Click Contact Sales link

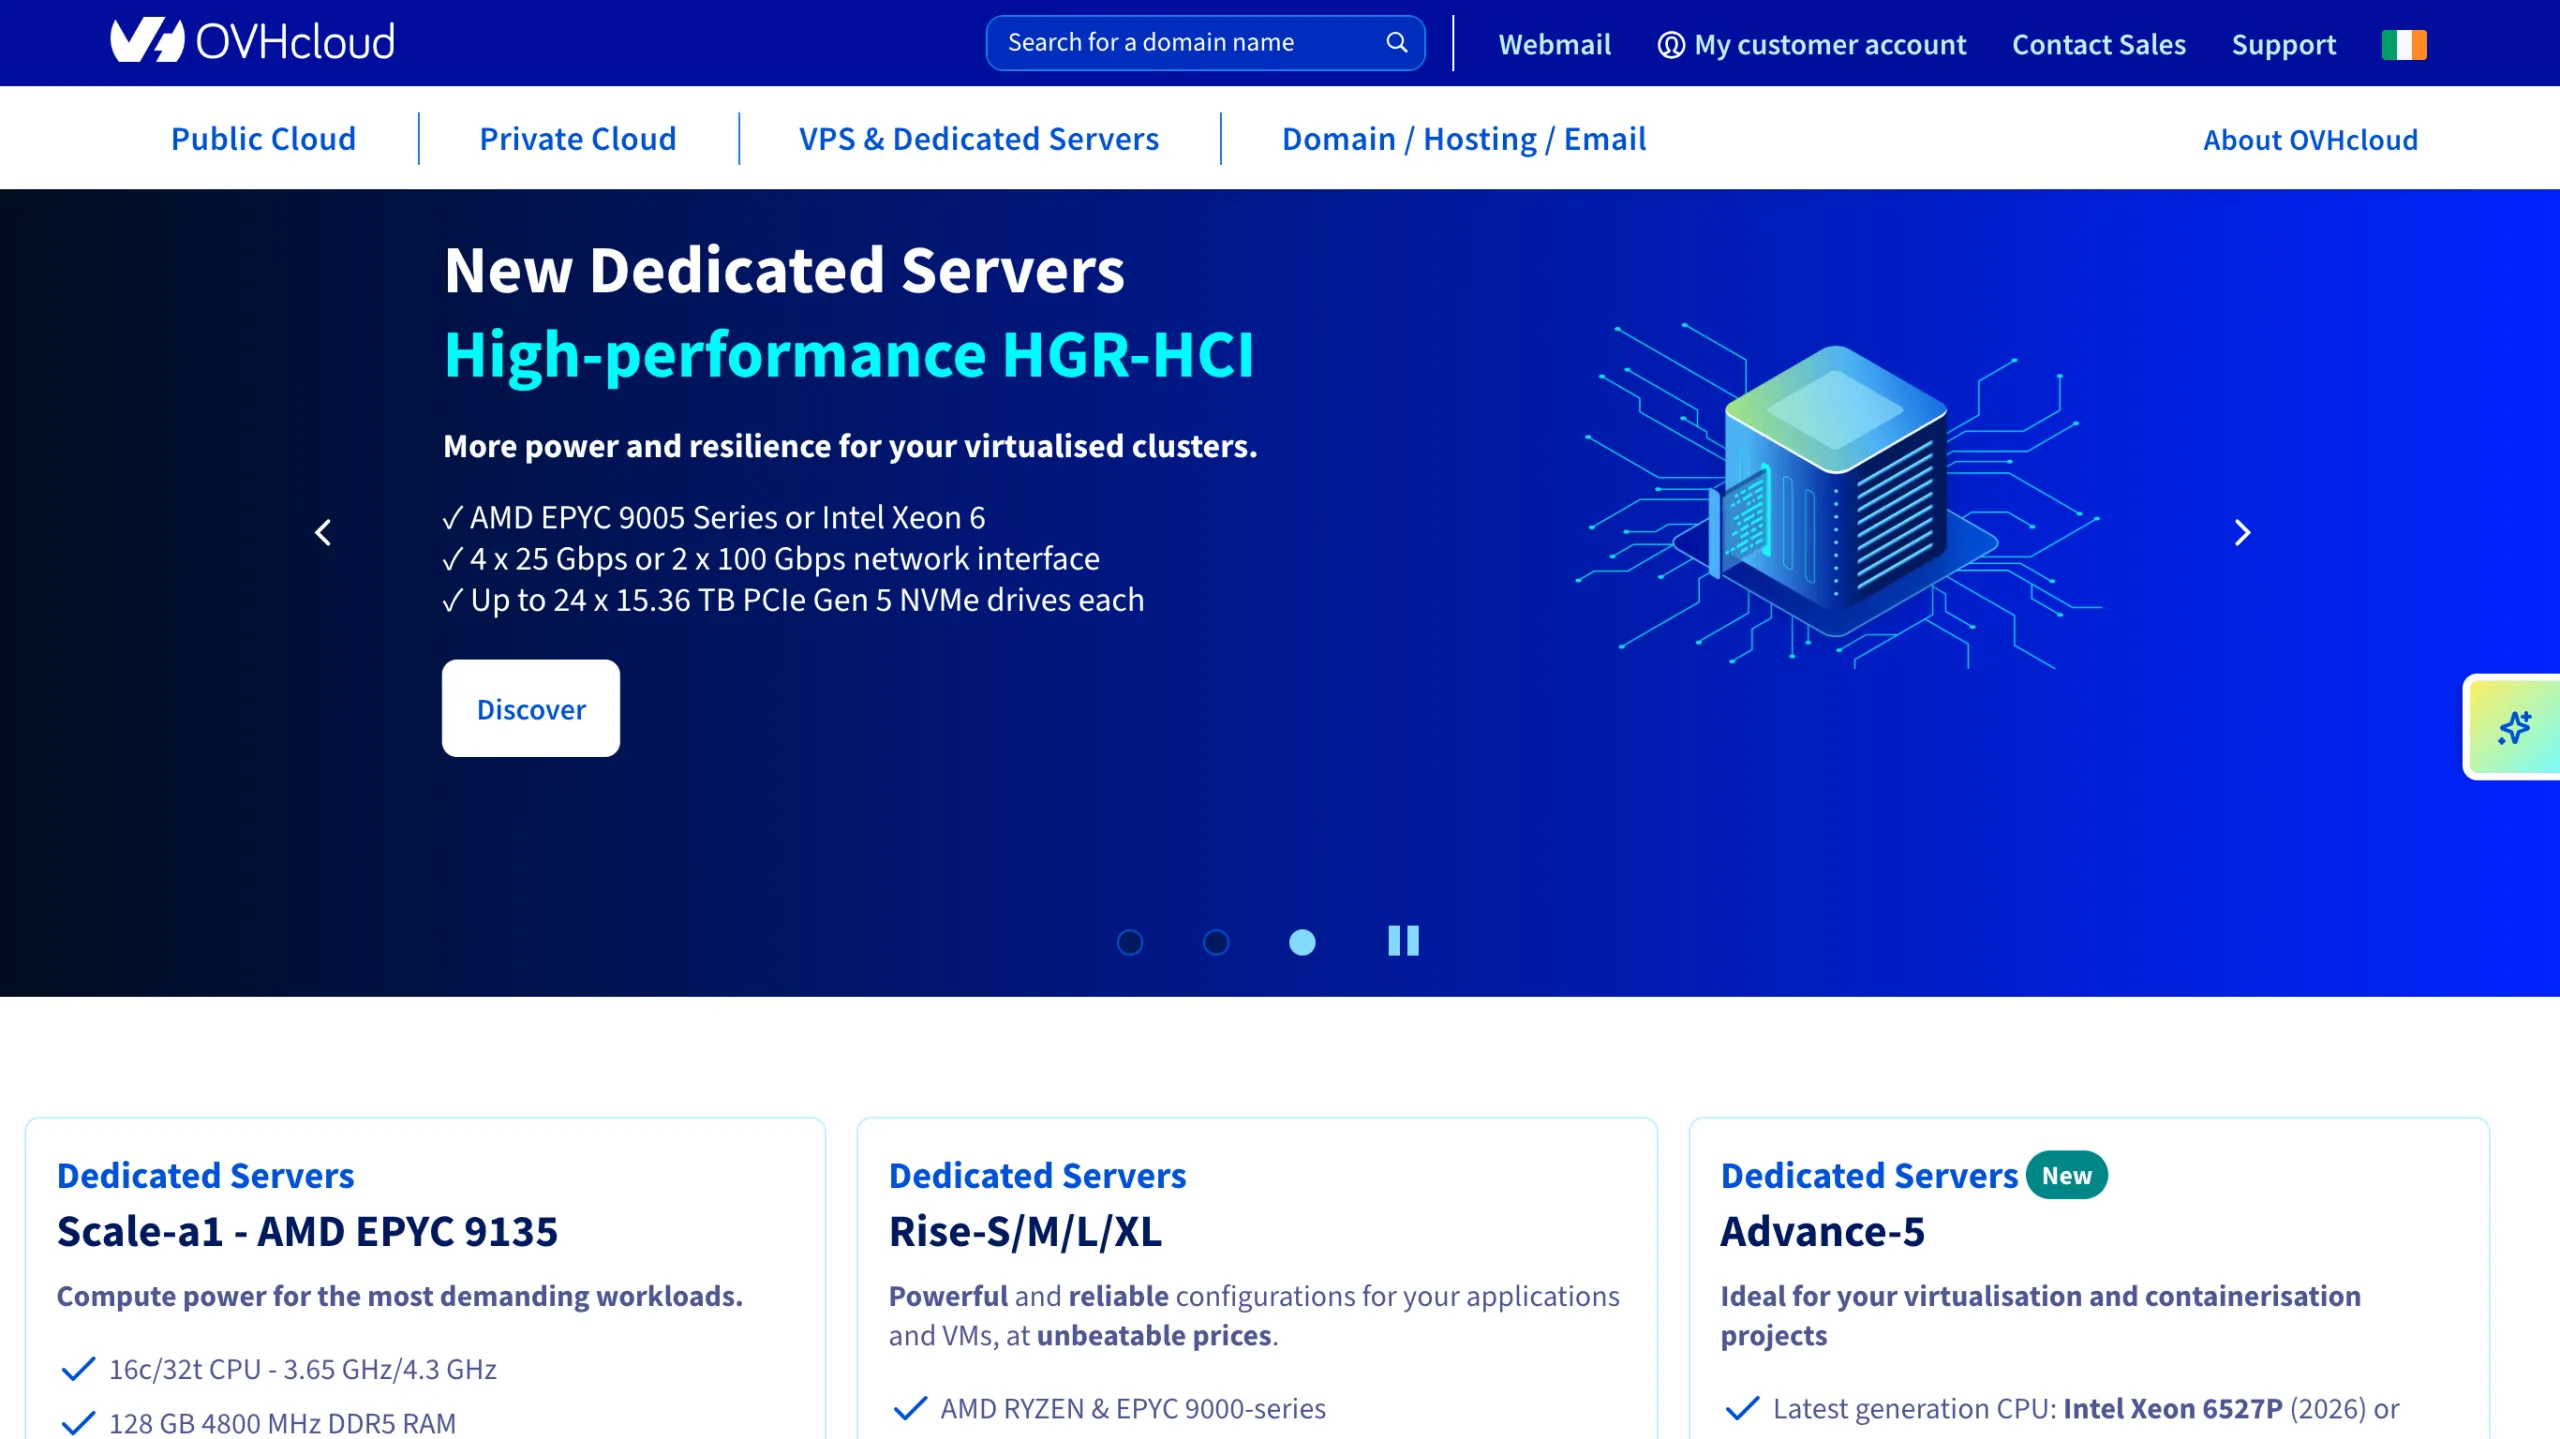(2098, 44)
